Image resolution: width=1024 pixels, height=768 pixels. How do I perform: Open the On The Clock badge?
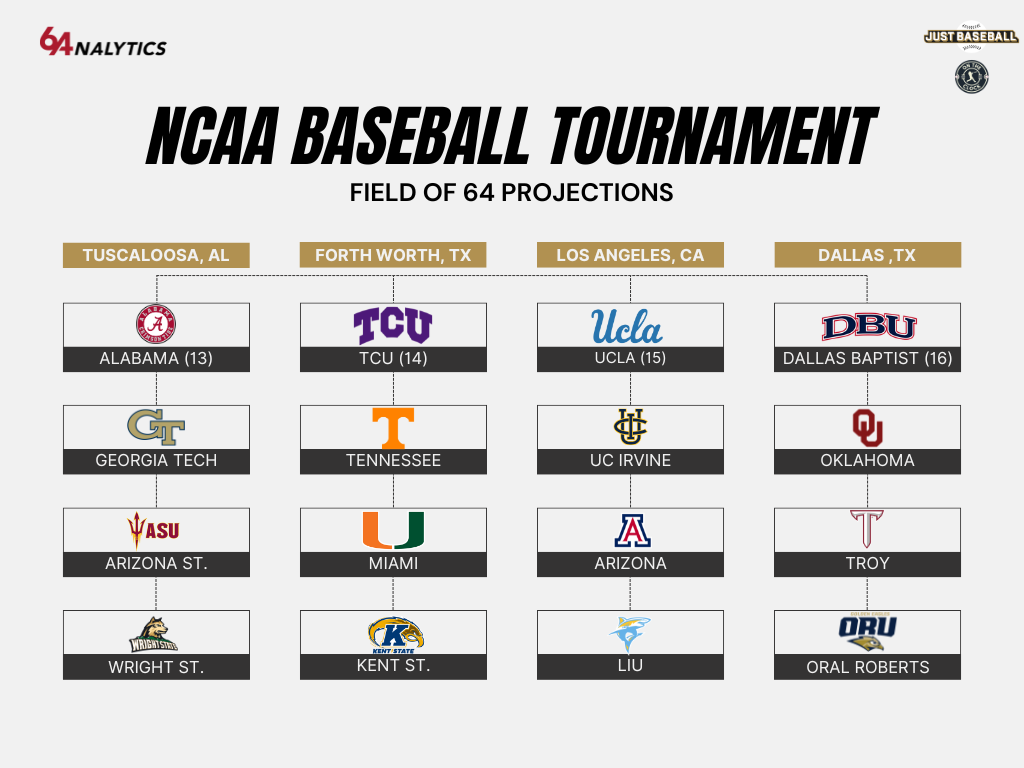click(x=971, y=77)
